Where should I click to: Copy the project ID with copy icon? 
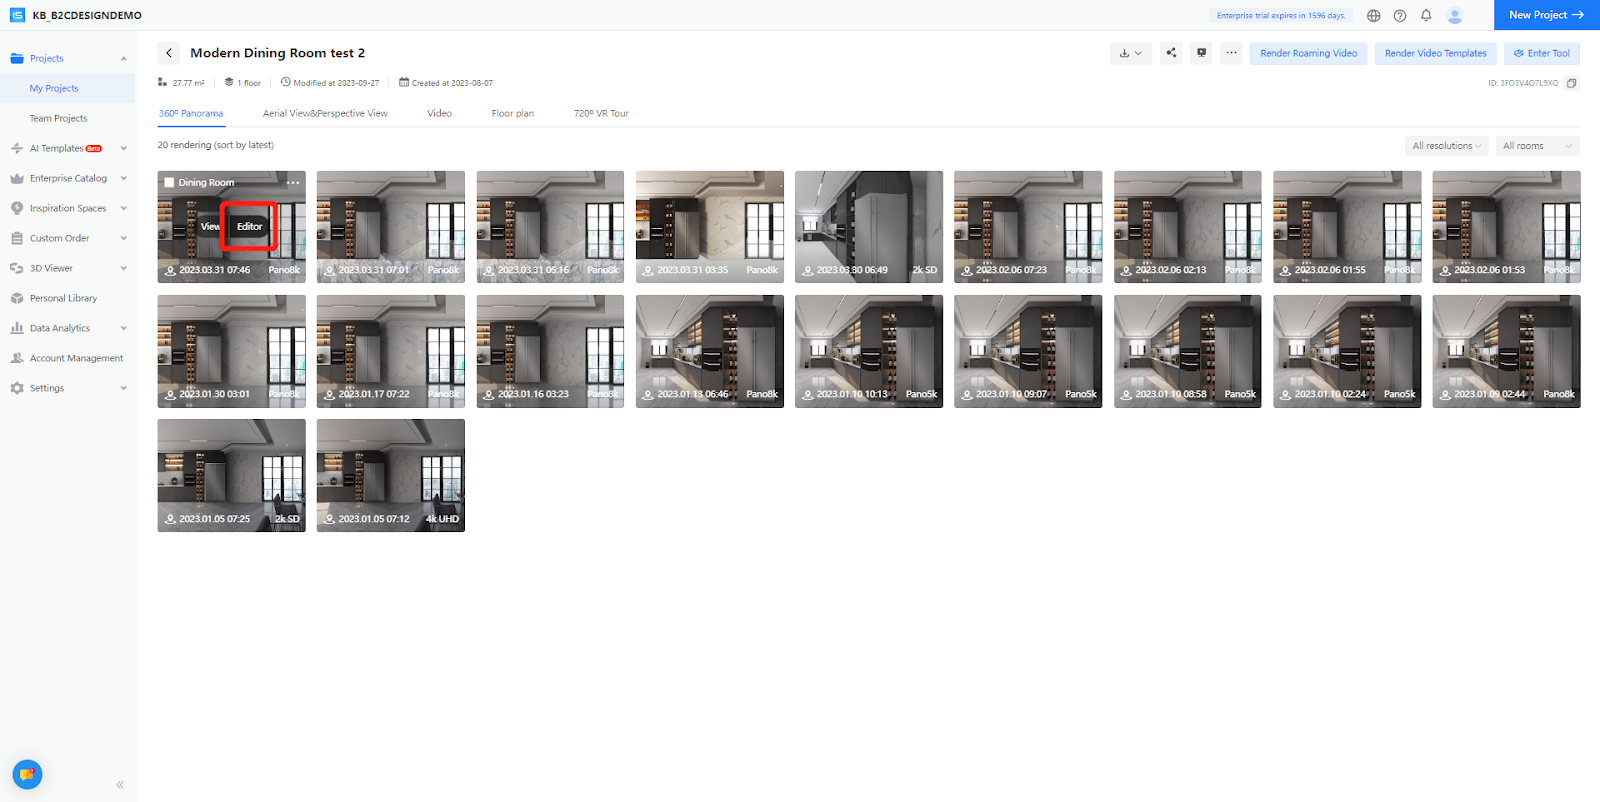pos(1571,83)
